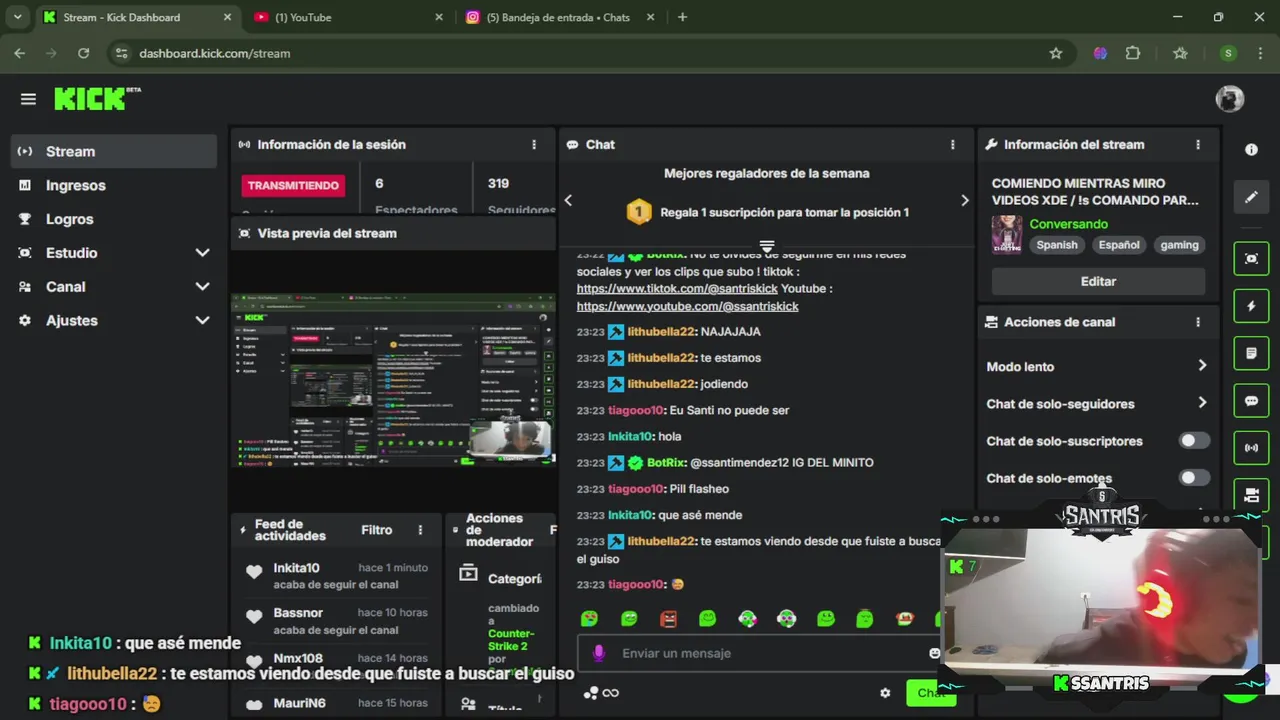Open Modo lento options arrow

coord(1202,366)
